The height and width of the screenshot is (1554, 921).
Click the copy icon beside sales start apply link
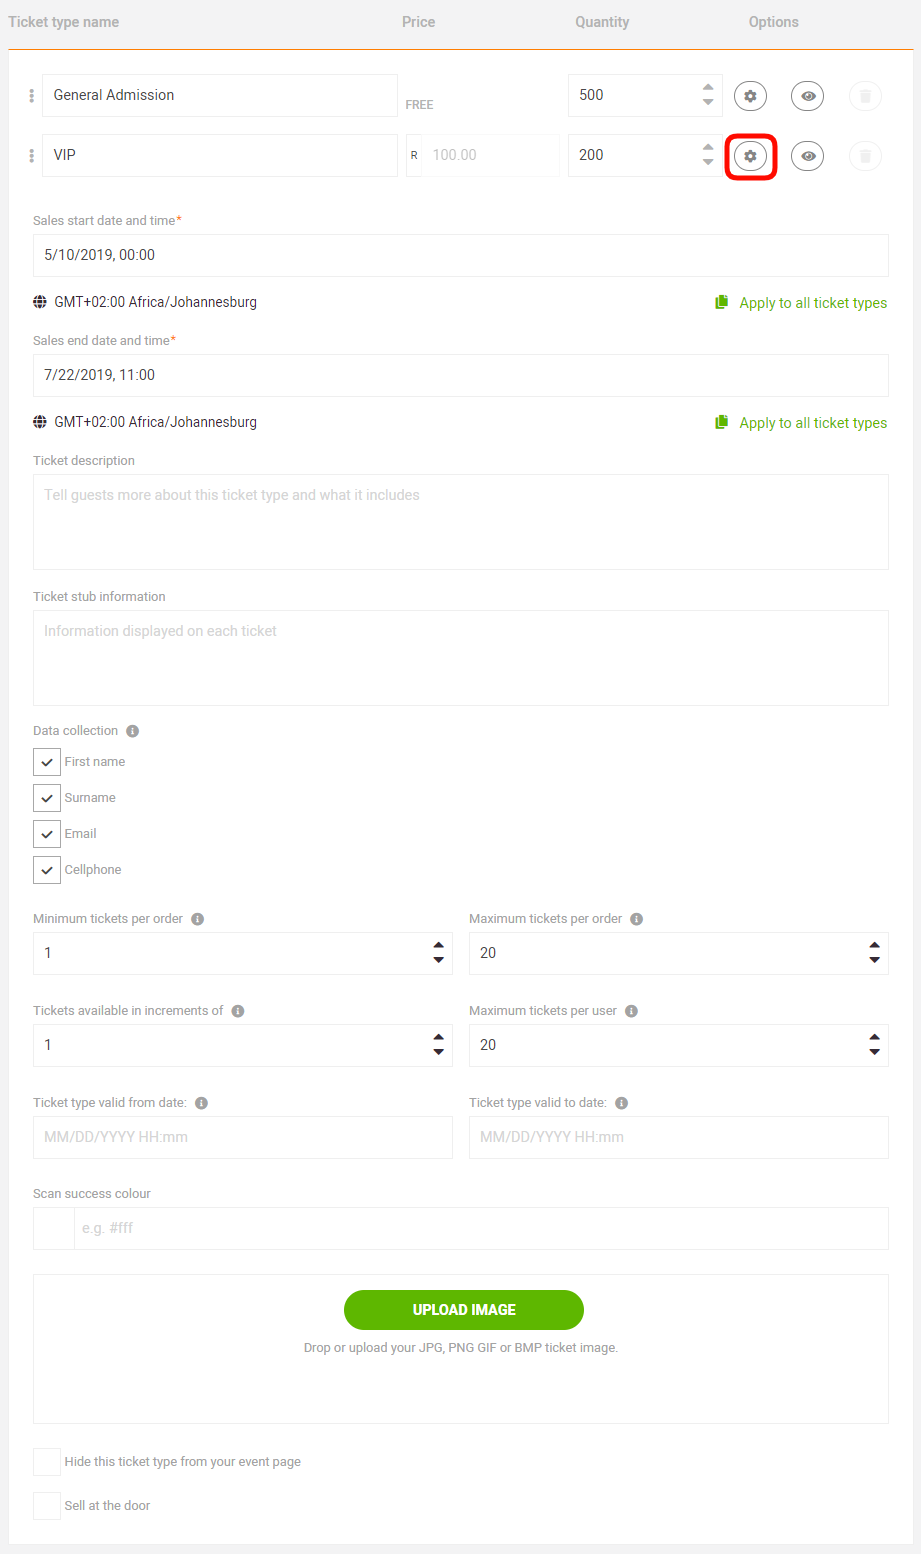pyautogui.click(x=722, y=302)
